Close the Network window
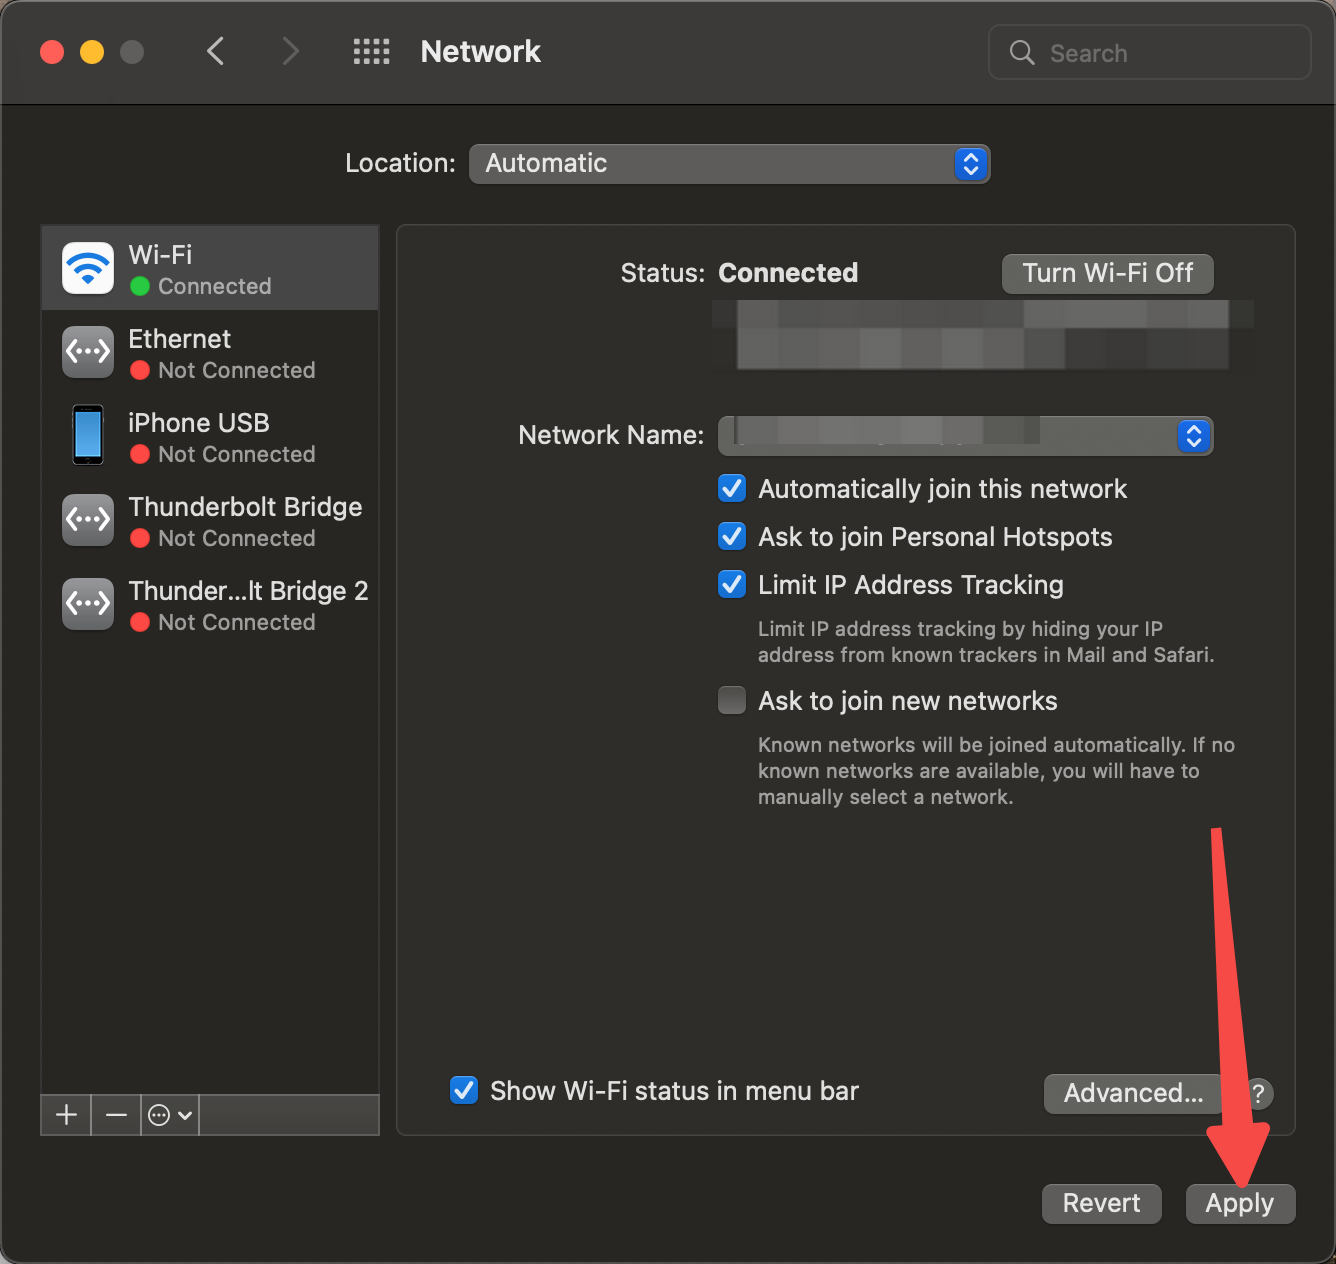 52,52
